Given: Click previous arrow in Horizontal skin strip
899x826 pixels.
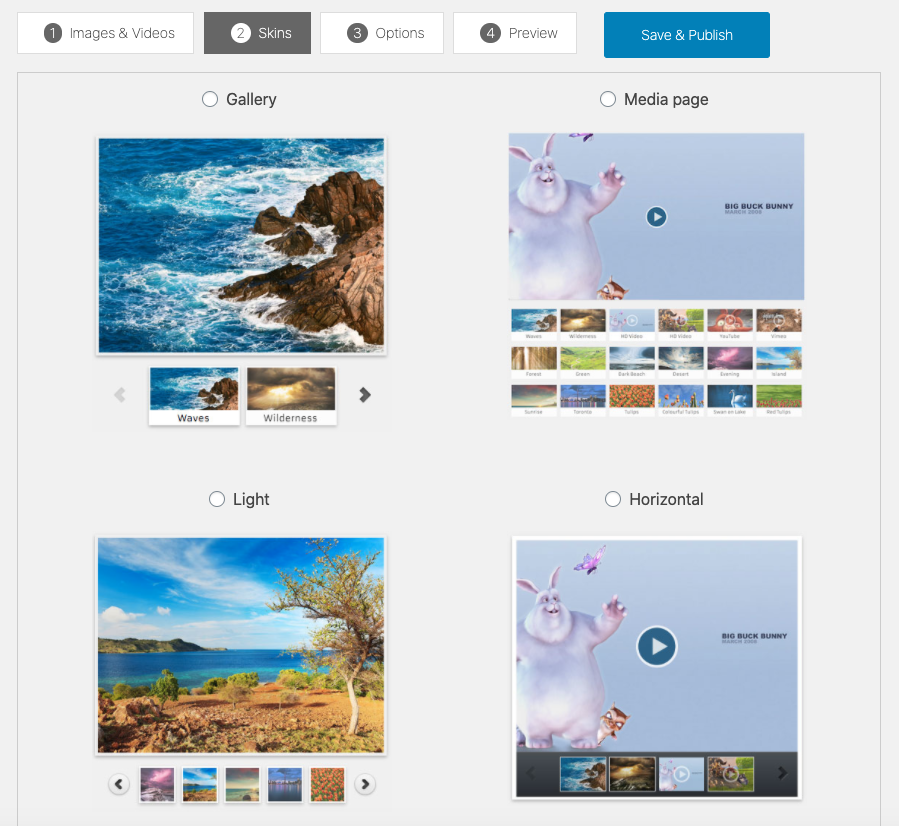Looking at the screenshot, I should tap(531, 773).
